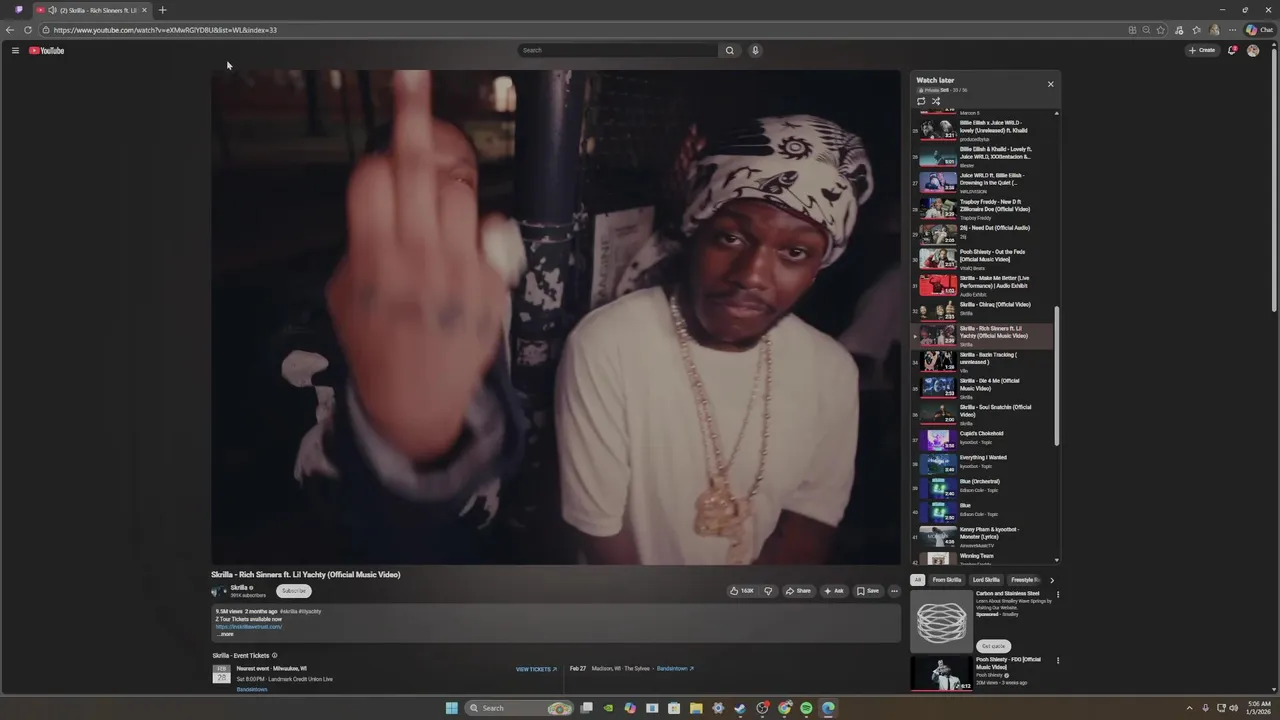This screenshot has width=1280, height=720.
Task: Open the YouTube account avatar menu
Action: tap(1253, 50)
